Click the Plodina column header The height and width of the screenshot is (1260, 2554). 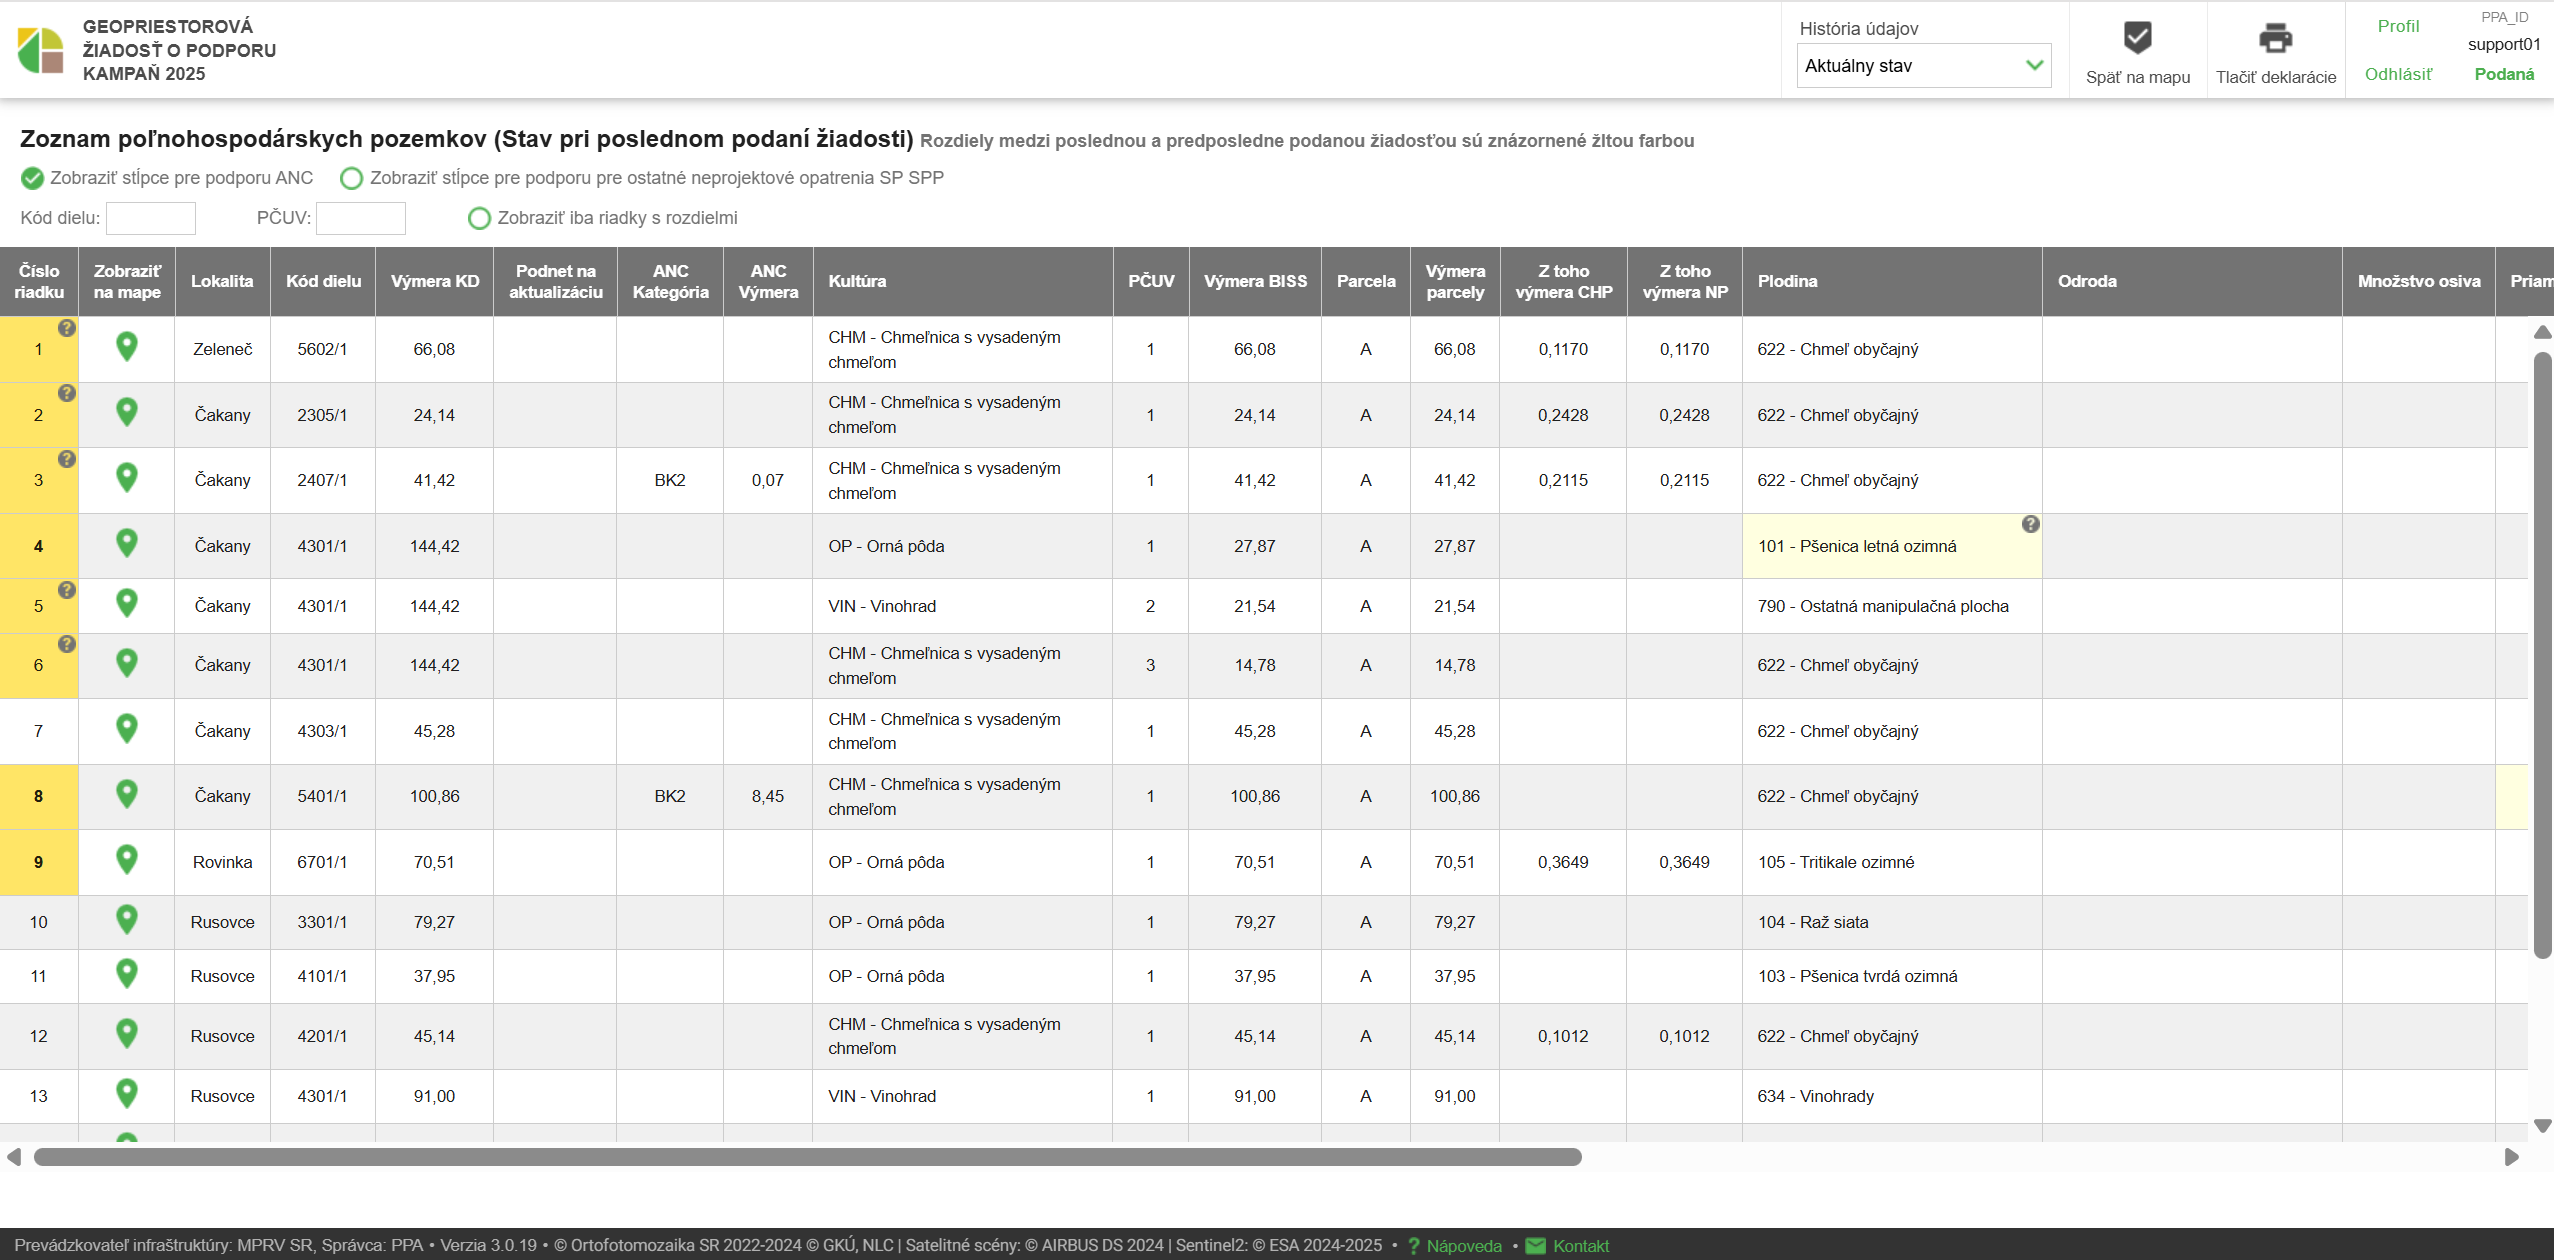[x=1787, y=281]
